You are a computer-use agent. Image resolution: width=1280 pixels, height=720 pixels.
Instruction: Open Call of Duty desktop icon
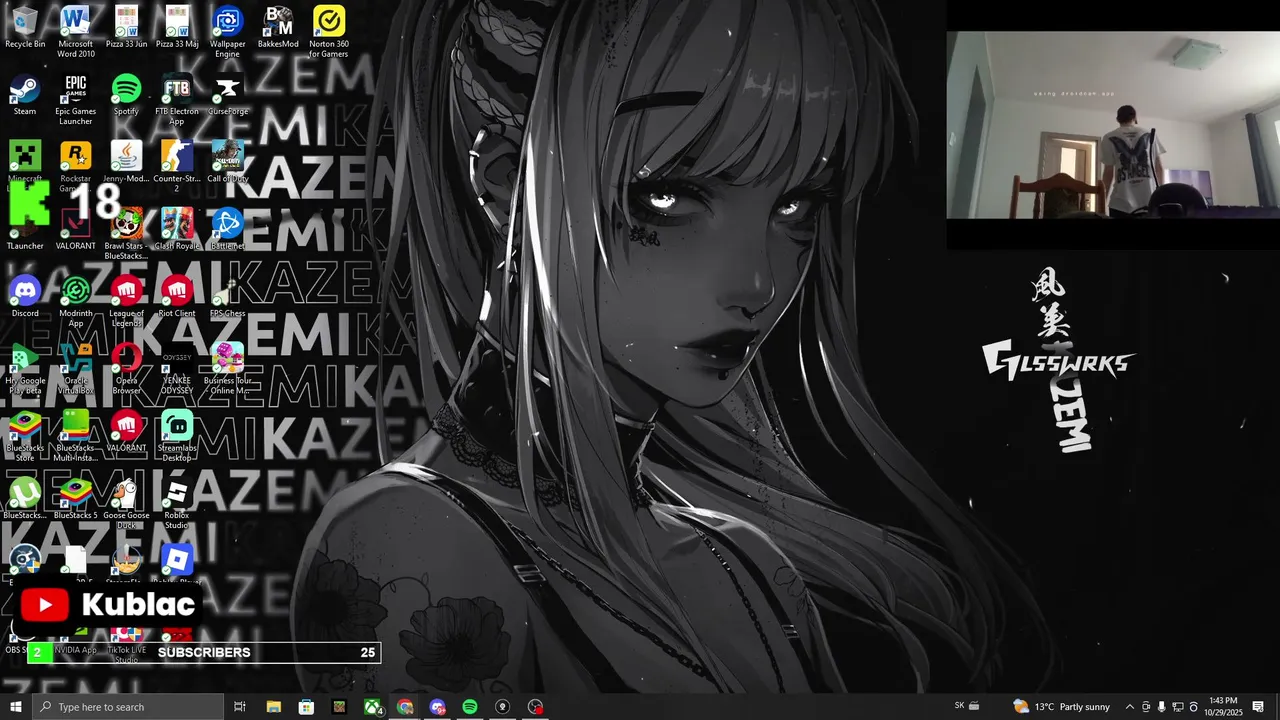(227, 162)
